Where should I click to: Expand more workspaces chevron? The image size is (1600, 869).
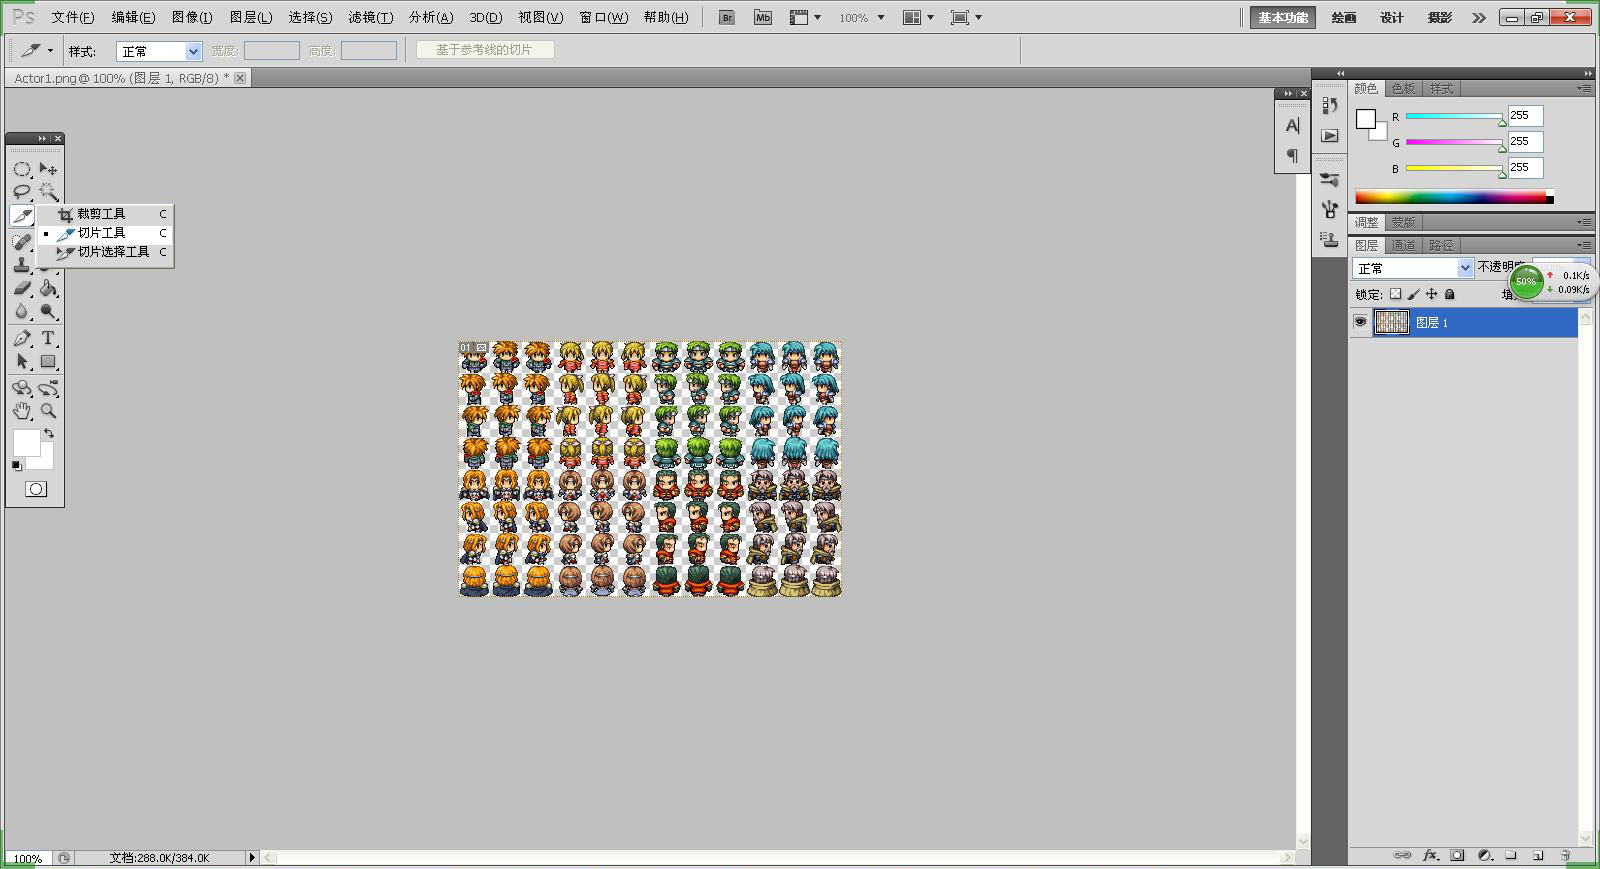(1478, 17)
